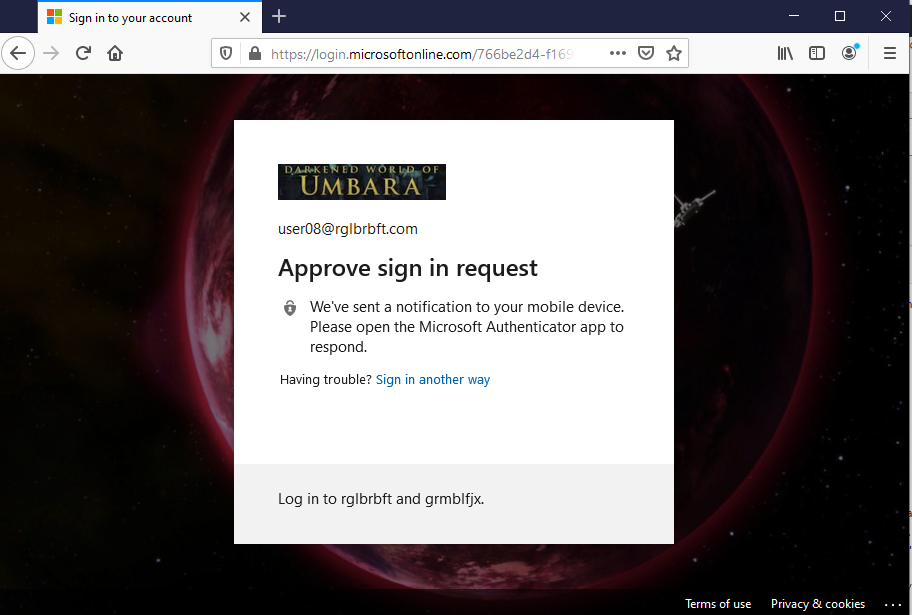Go back to the previous page

pos(19,53)
